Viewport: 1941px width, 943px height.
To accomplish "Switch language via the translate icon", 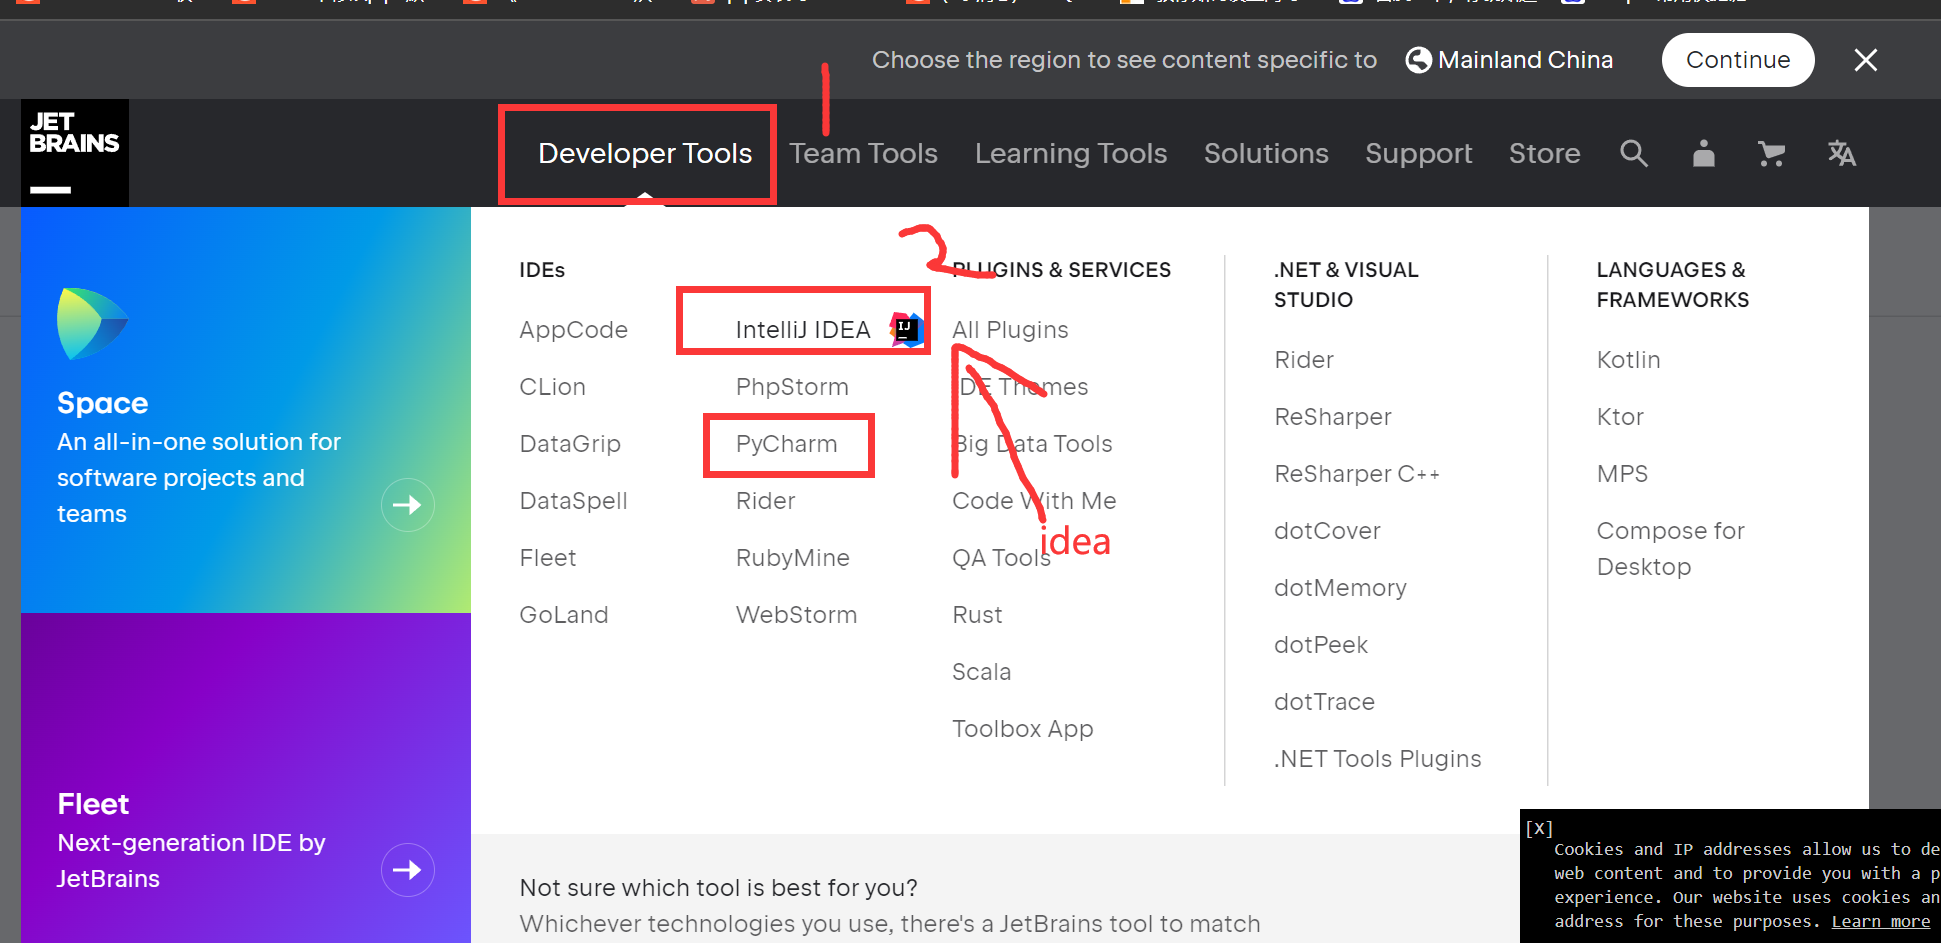I will [x=1842, y=153].
